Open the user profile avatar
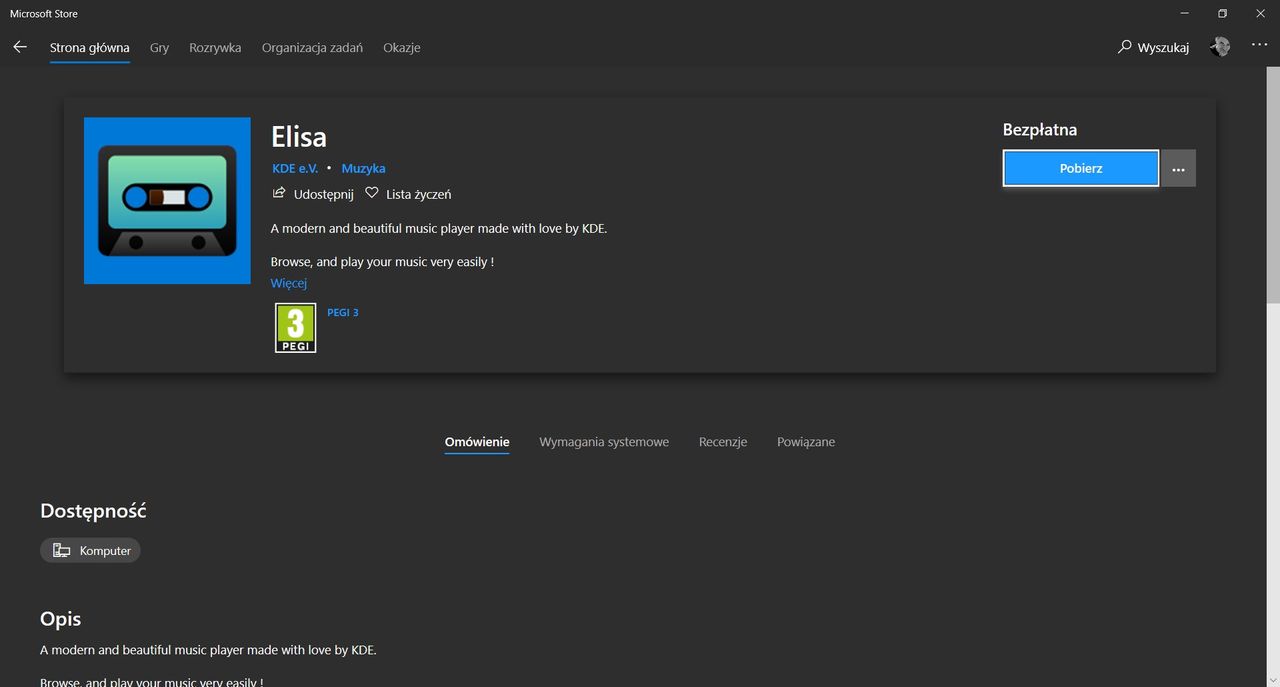This screenshot has width=1280, height=687. (x=1220, y=46)
